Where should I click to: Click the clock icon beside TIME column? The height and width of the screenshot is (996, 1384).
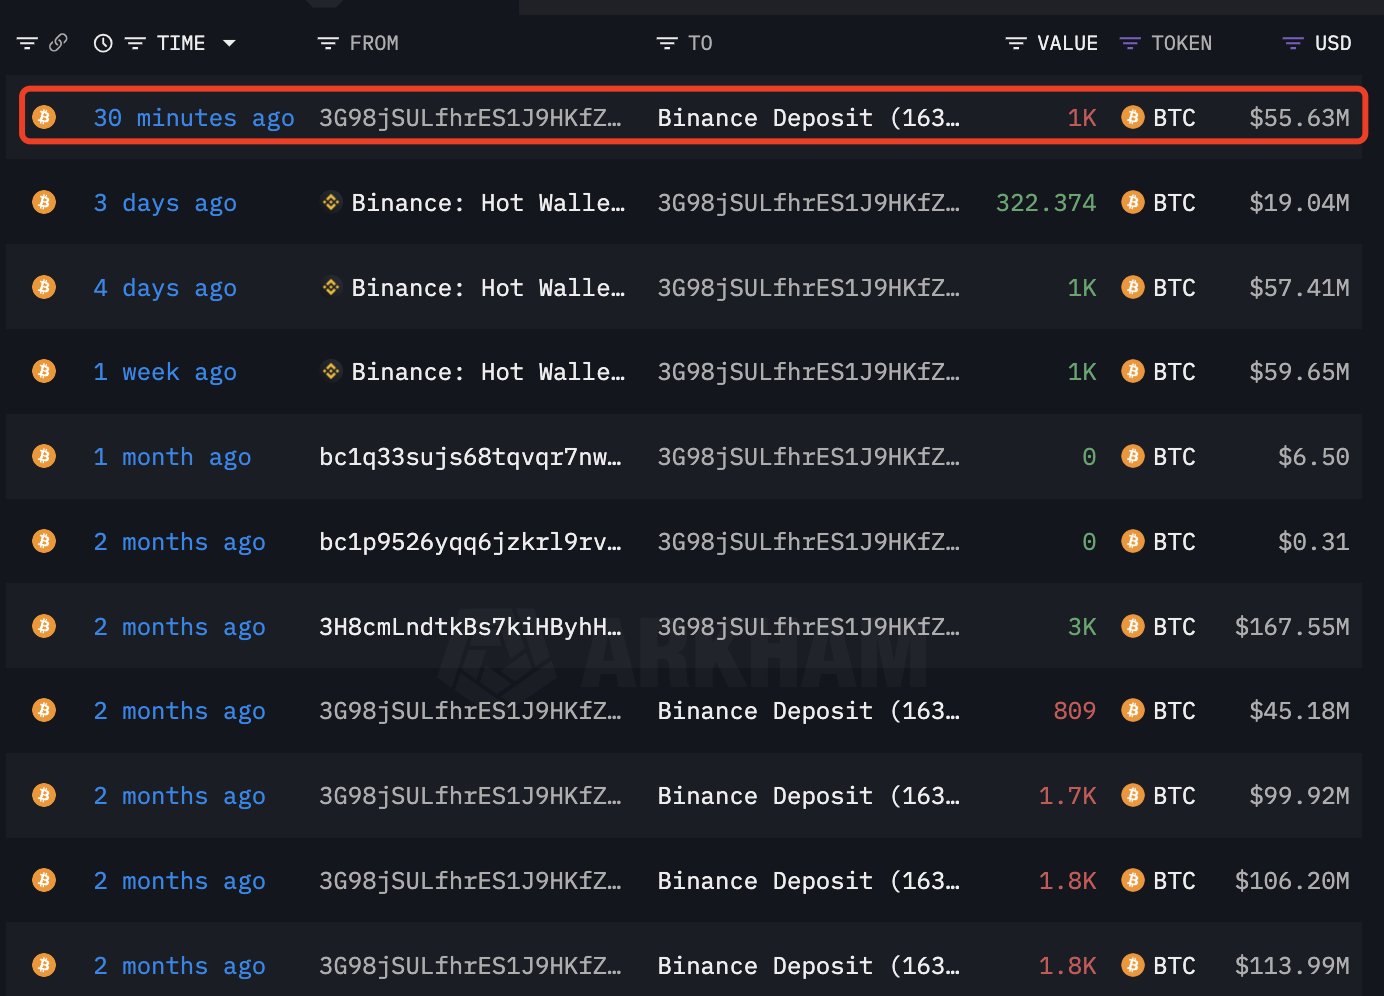tap(103, 42)
